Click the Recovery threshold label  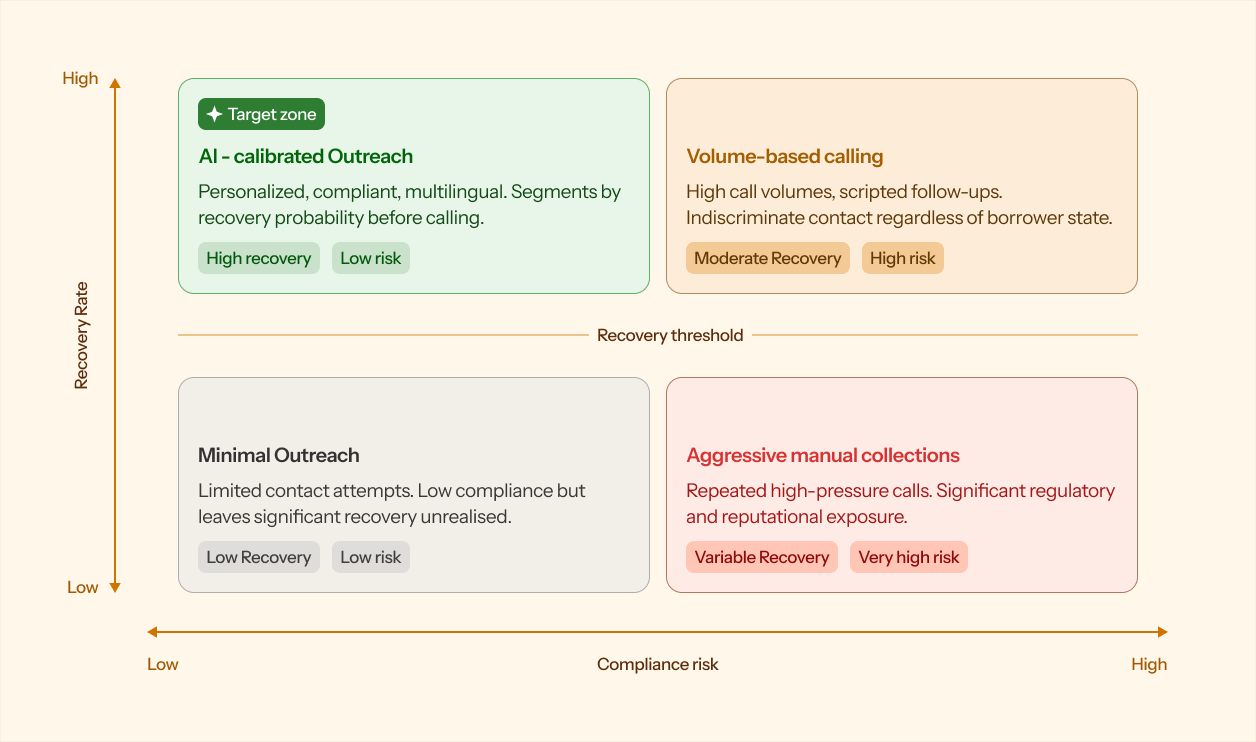[670, 335]
